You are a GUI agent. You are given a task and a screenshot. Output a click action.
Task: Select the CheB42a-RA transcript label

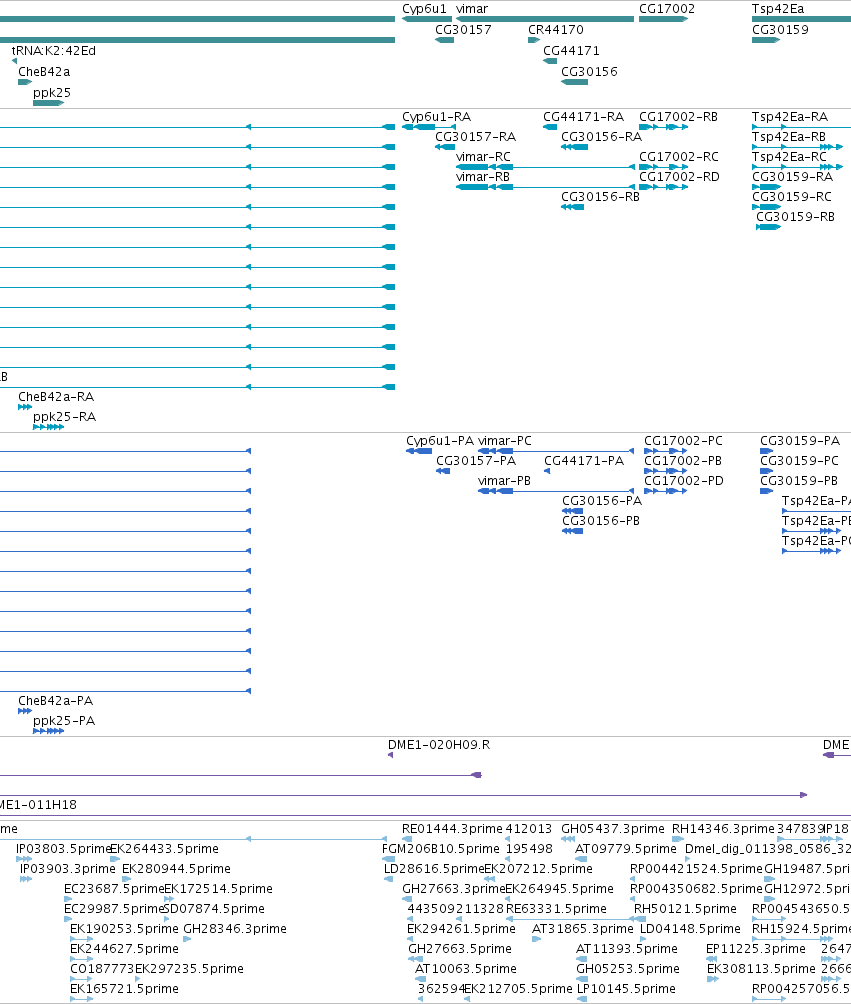56,397
